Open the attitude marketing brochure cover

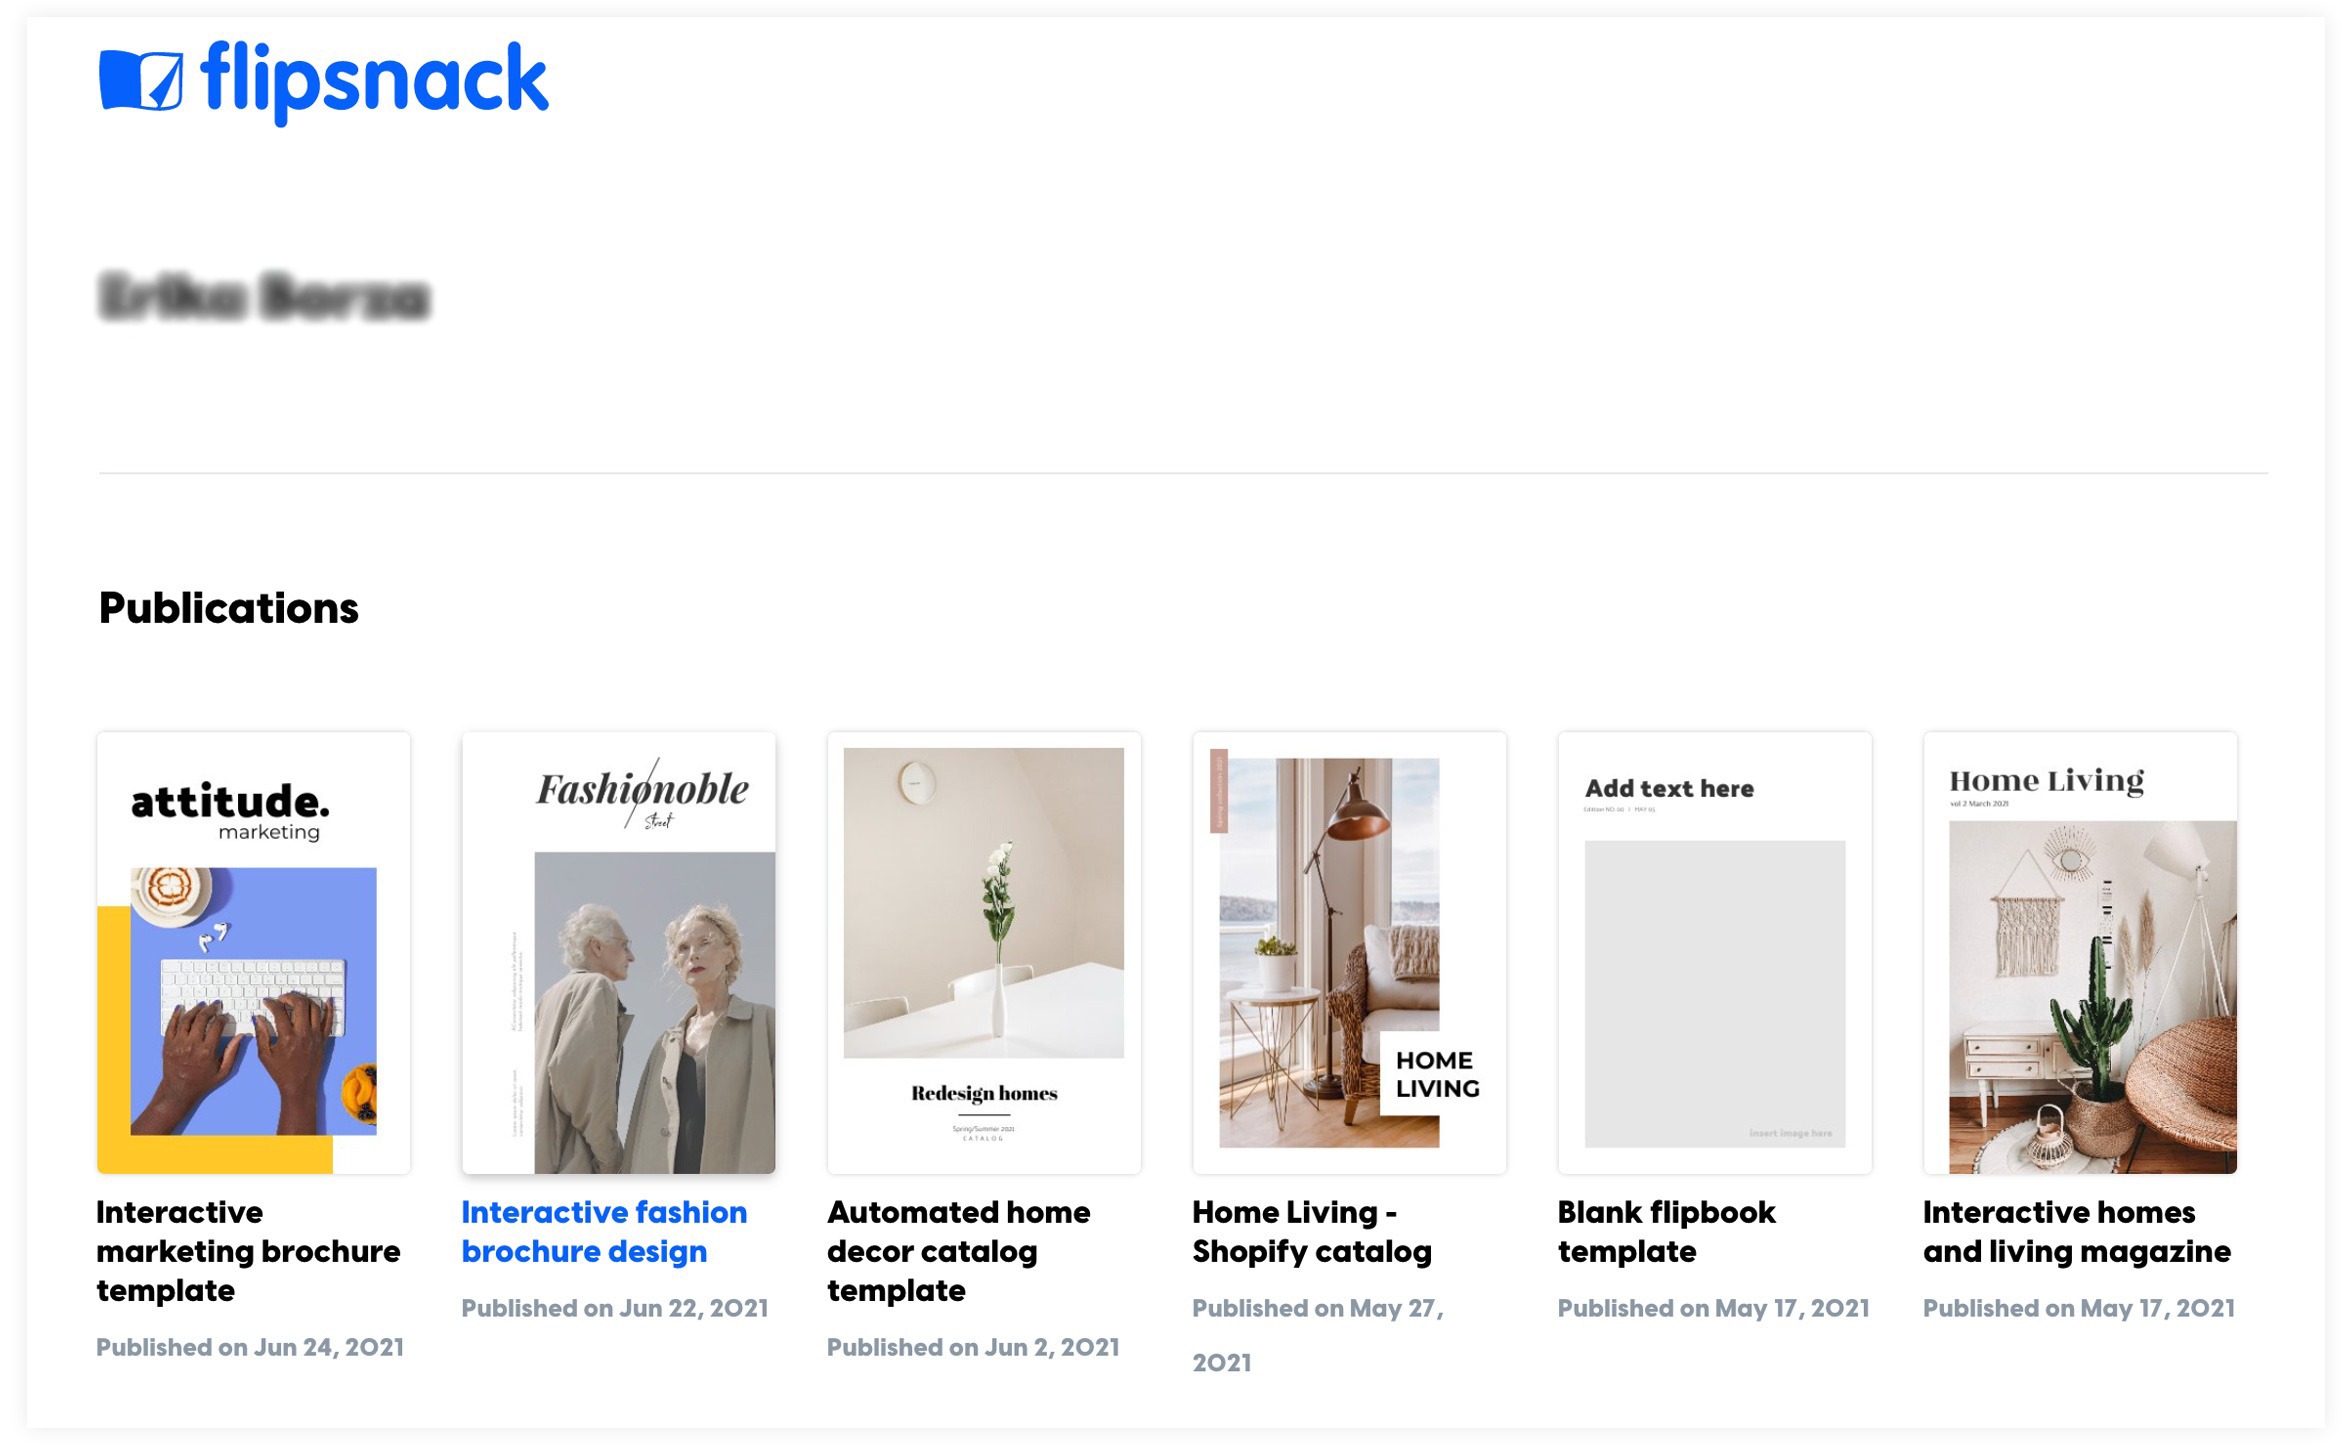pos(253,953)
